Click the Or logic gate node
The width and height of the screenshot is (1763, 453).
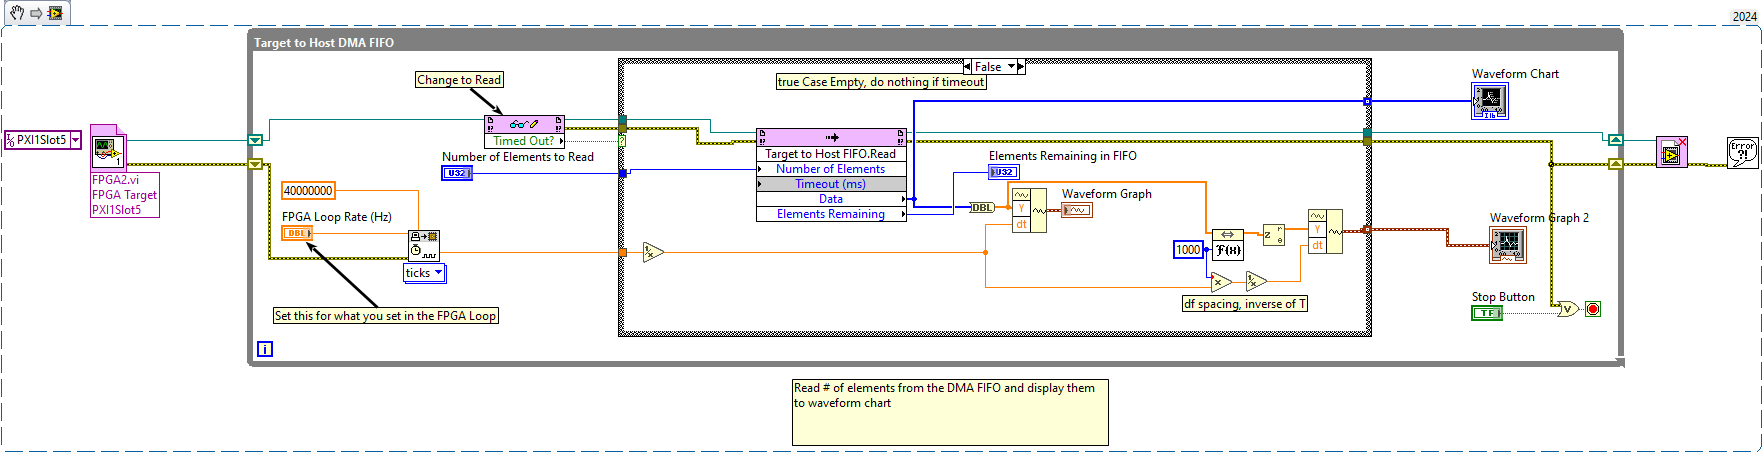1567,309
